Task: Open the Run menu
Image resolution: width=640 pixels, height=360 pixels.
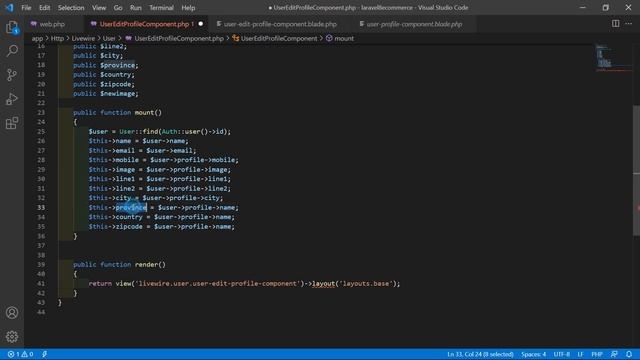Action: 136,8
